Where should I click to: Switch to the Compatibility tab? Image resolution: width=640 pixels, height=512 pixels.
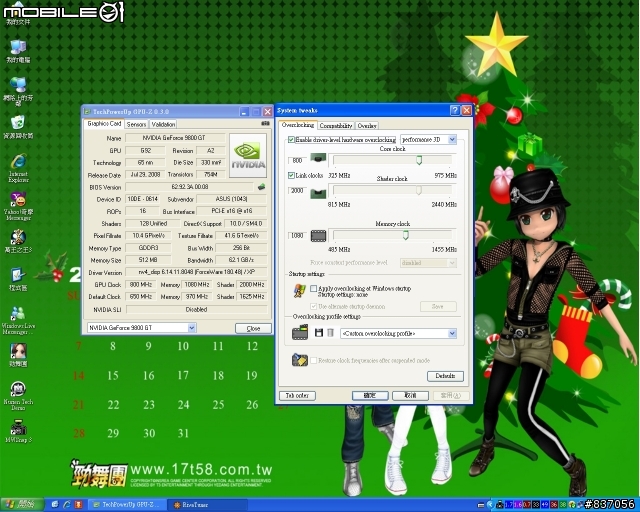(336, 126)
